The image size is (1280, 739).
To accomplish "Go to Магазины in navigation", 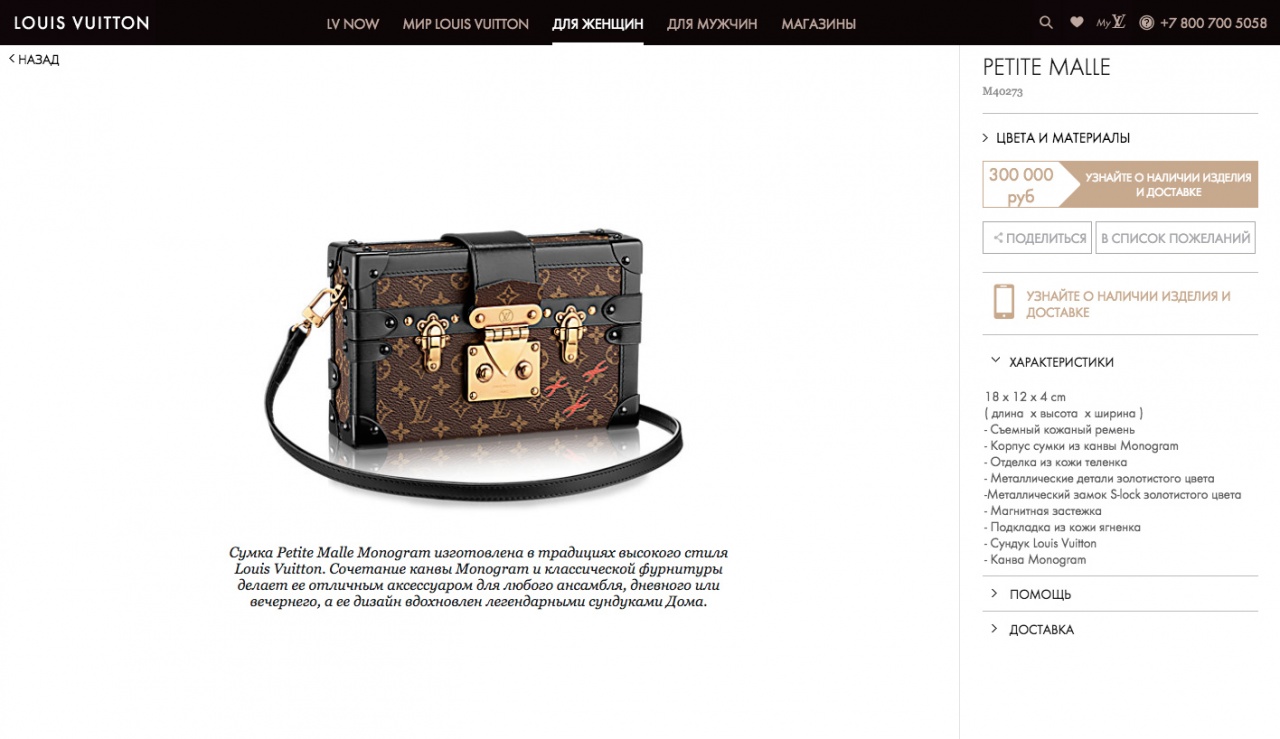I will coord(818,24).
